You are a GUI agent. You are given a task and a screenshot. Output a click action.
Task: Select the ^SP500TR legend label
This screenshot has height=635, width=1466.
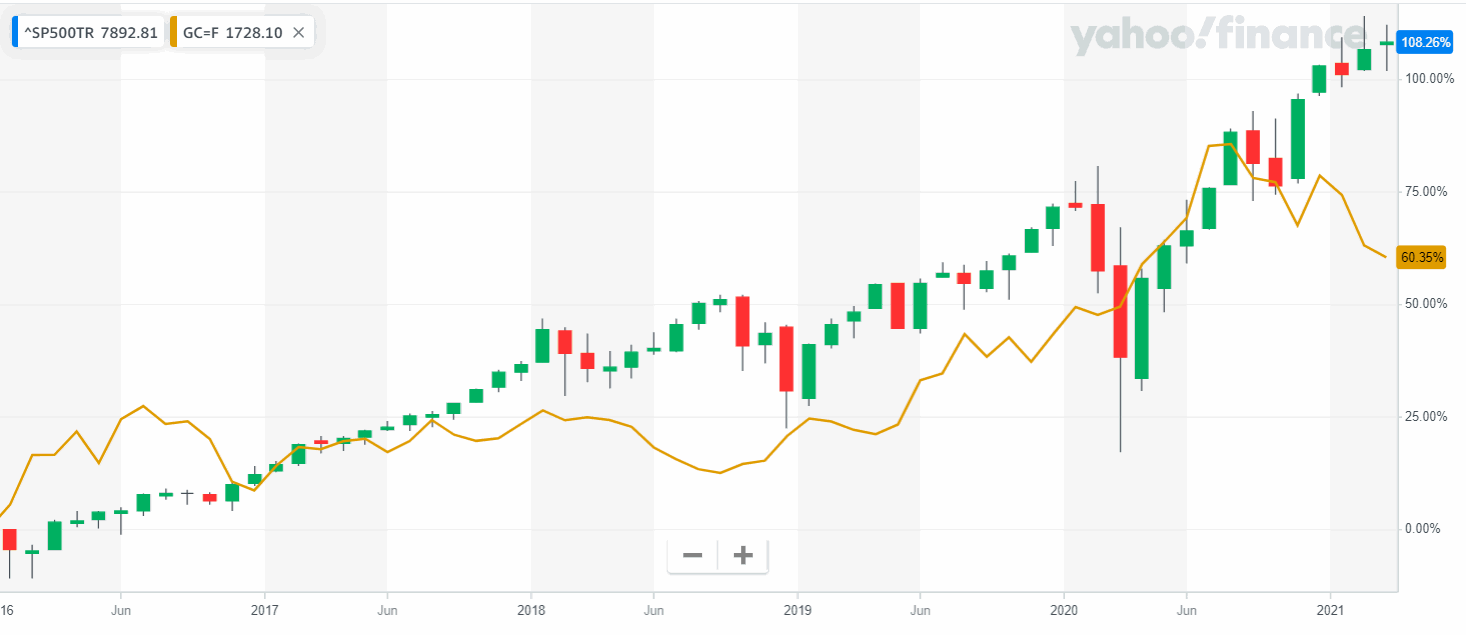pyautogui.click(x=90, y=32)
